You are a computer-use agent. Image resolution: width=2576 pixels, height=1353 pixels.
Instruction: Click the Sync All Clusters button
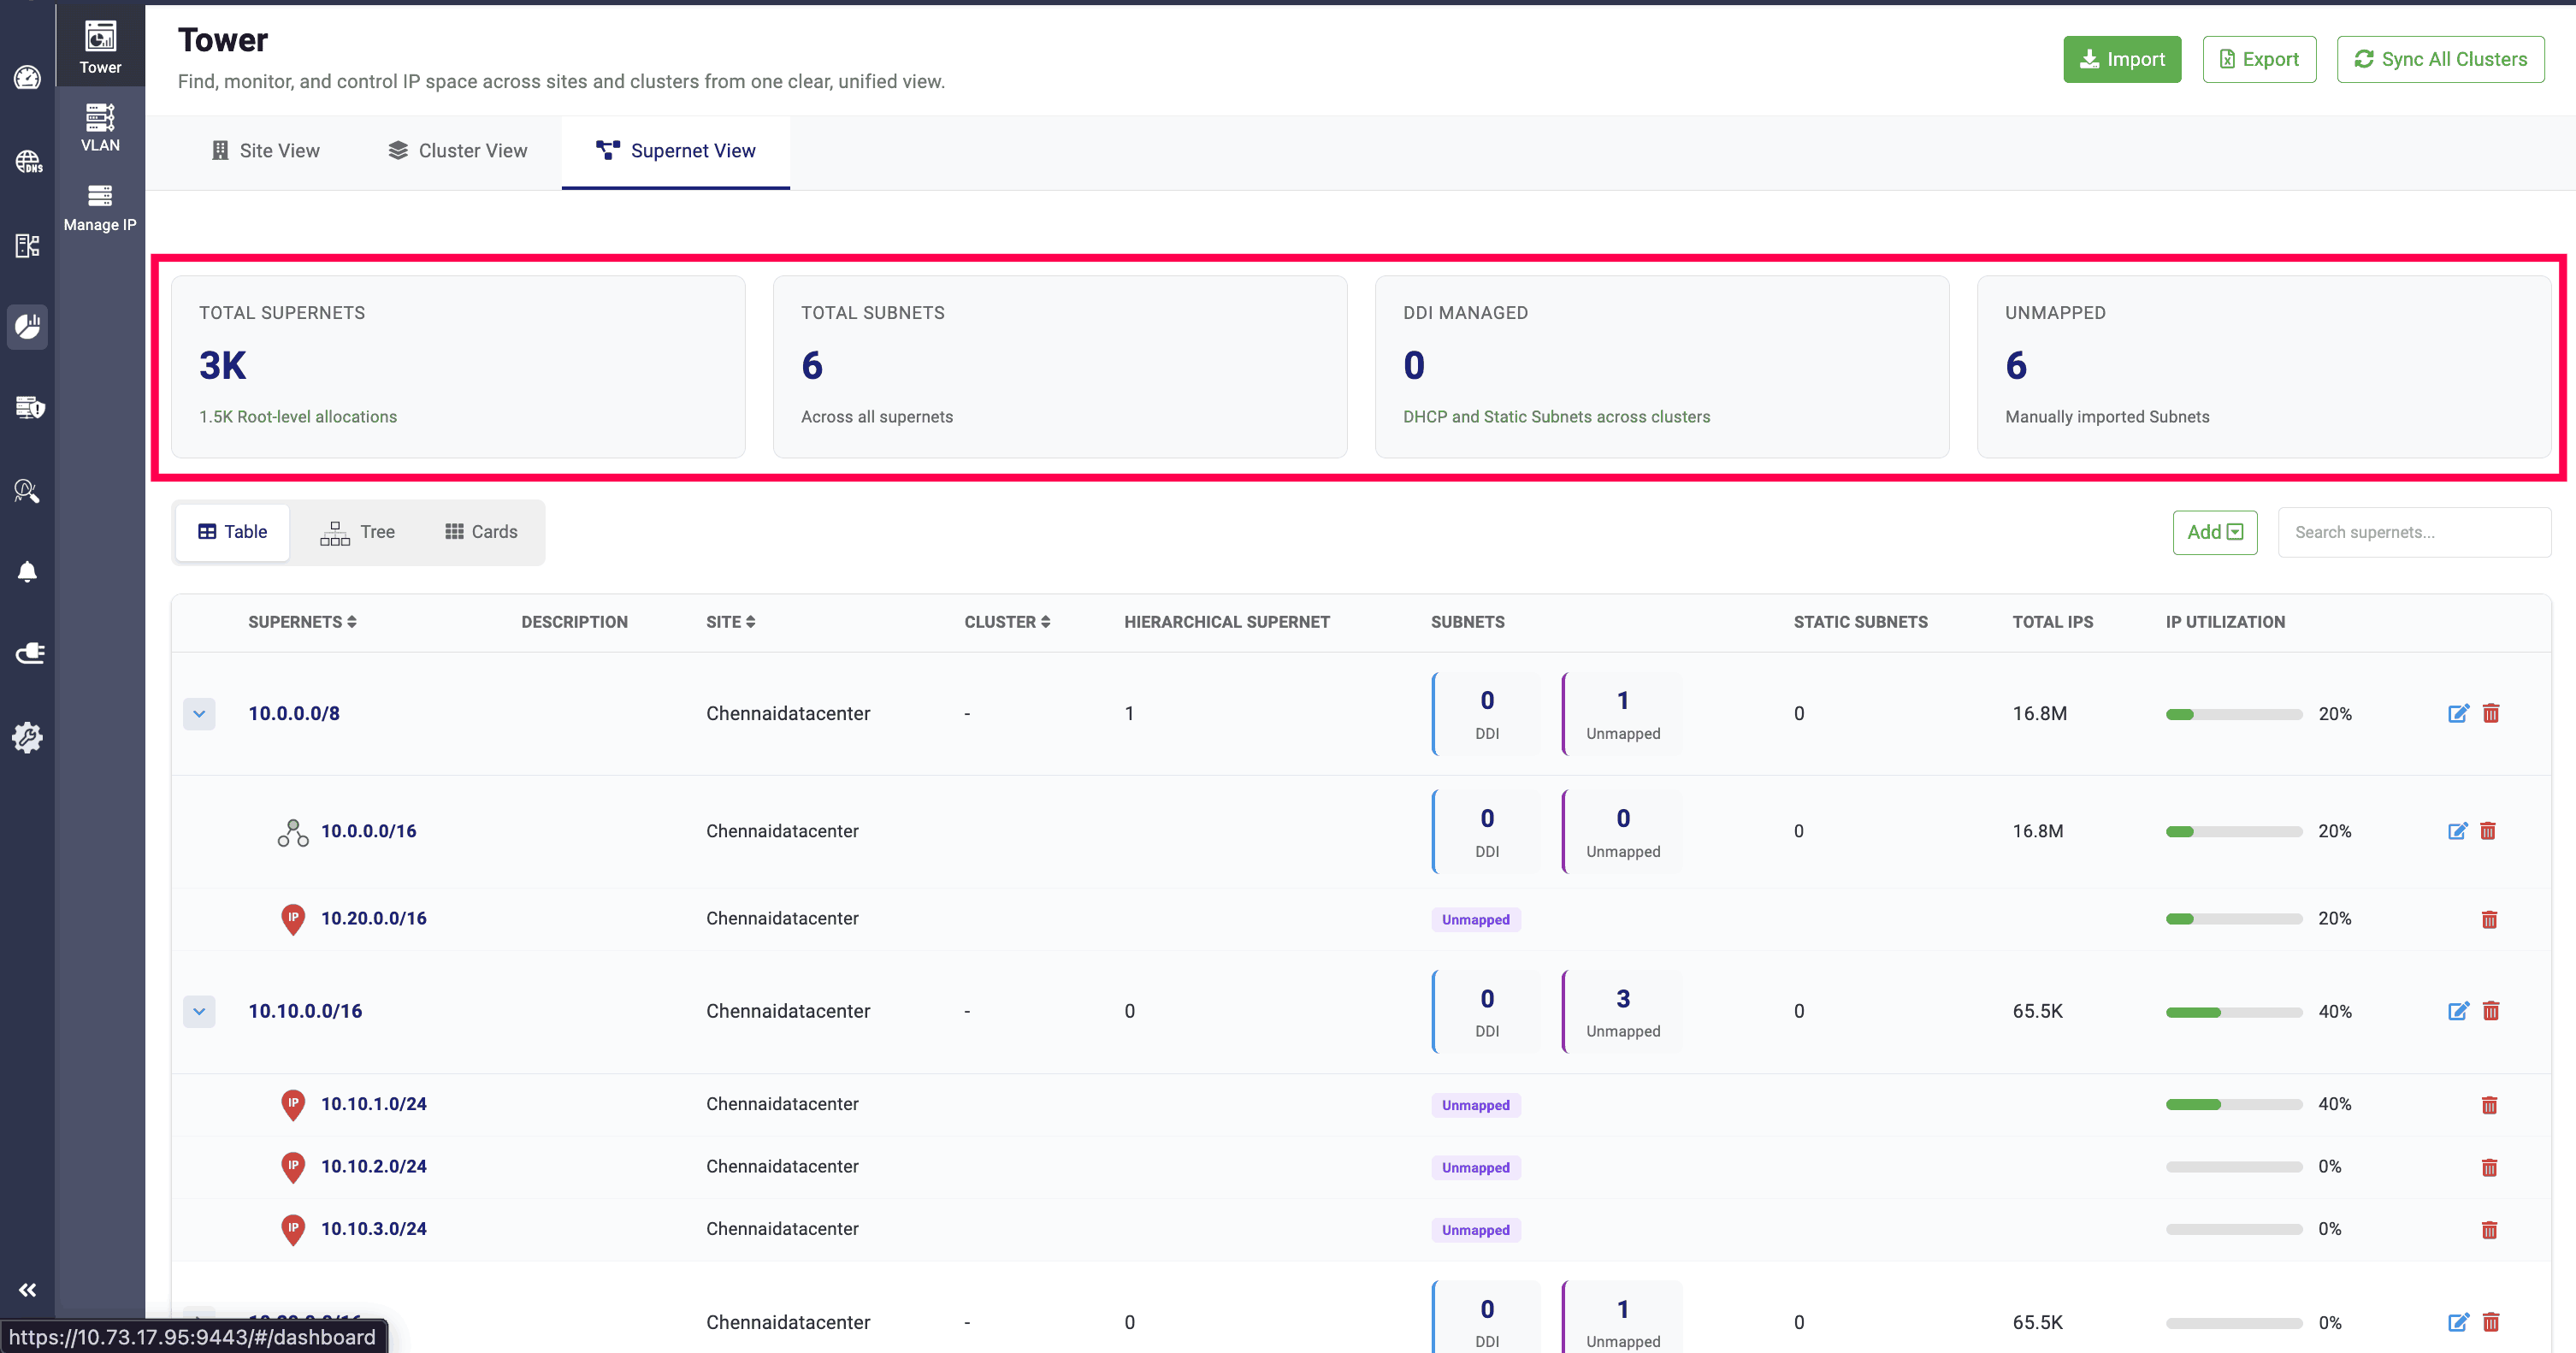coord(2440,59)
